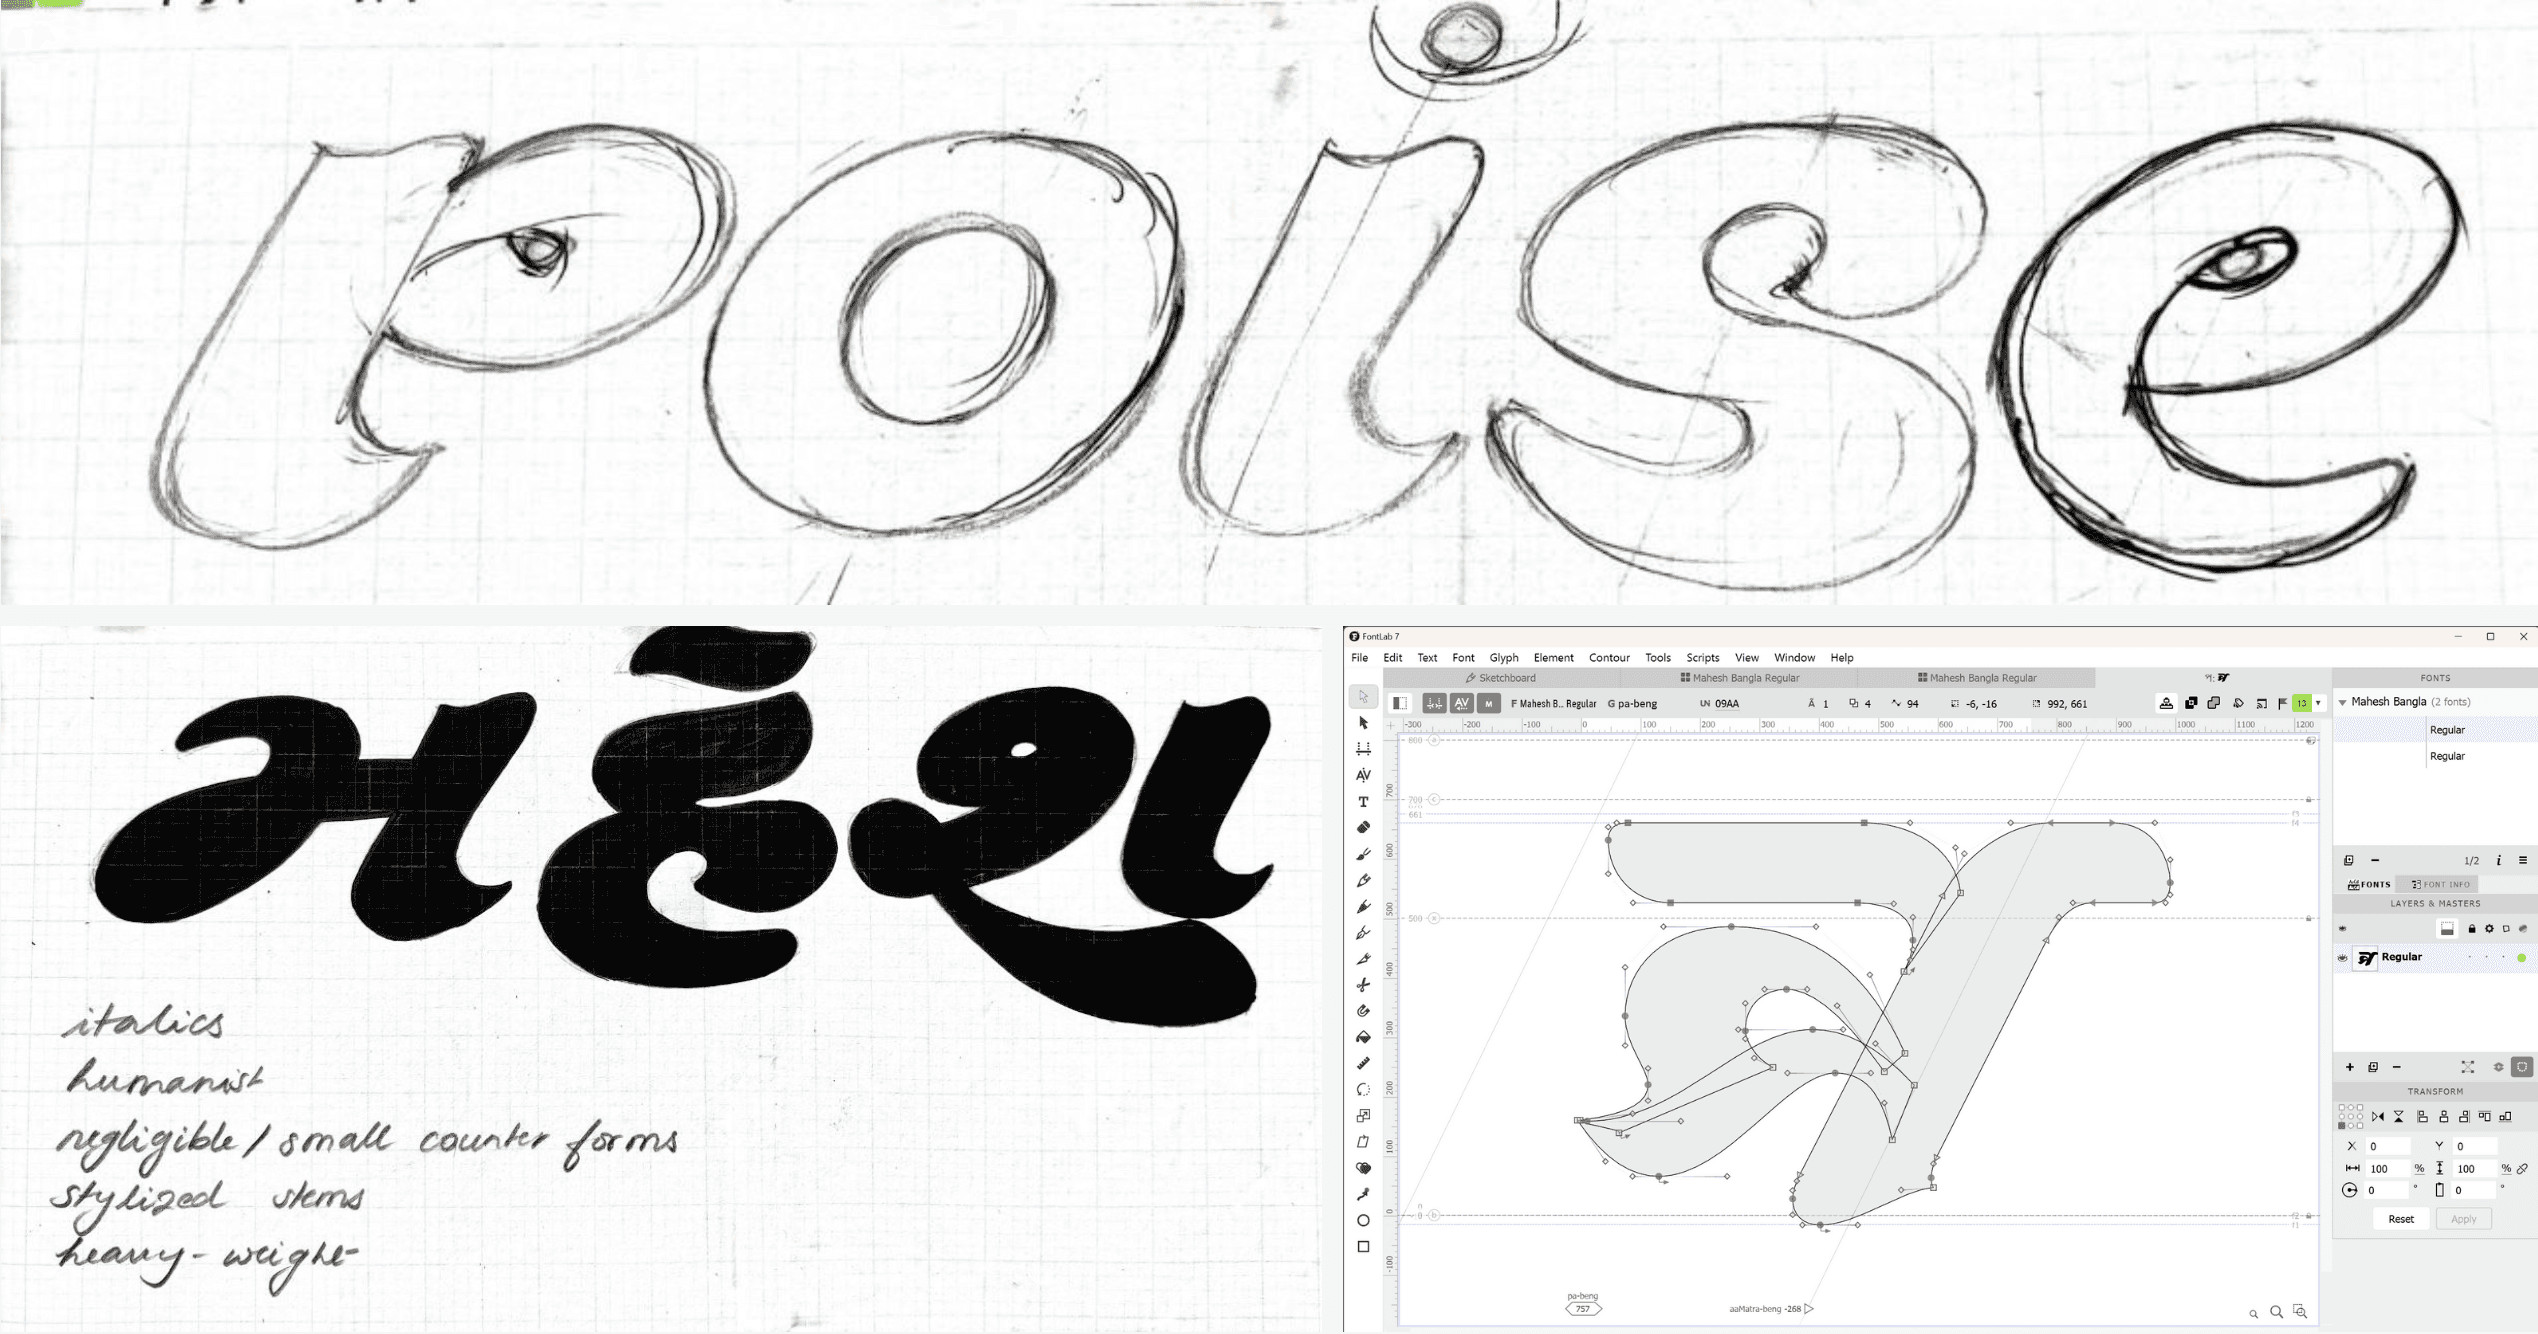Click the Y position input field
Image resolution: width=2538 pixels, height=1334 pixels.
[x=2476, y=1146]
